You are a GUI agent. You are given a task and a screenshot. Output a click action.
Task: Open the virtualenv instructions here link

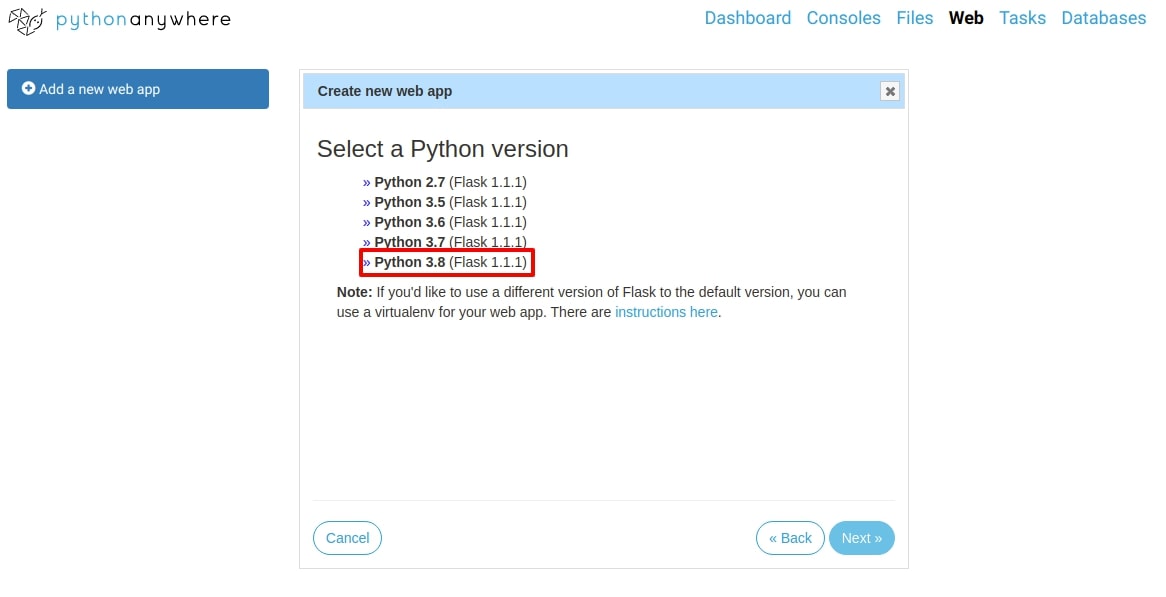pyautogui.click(x=666, y=312)
